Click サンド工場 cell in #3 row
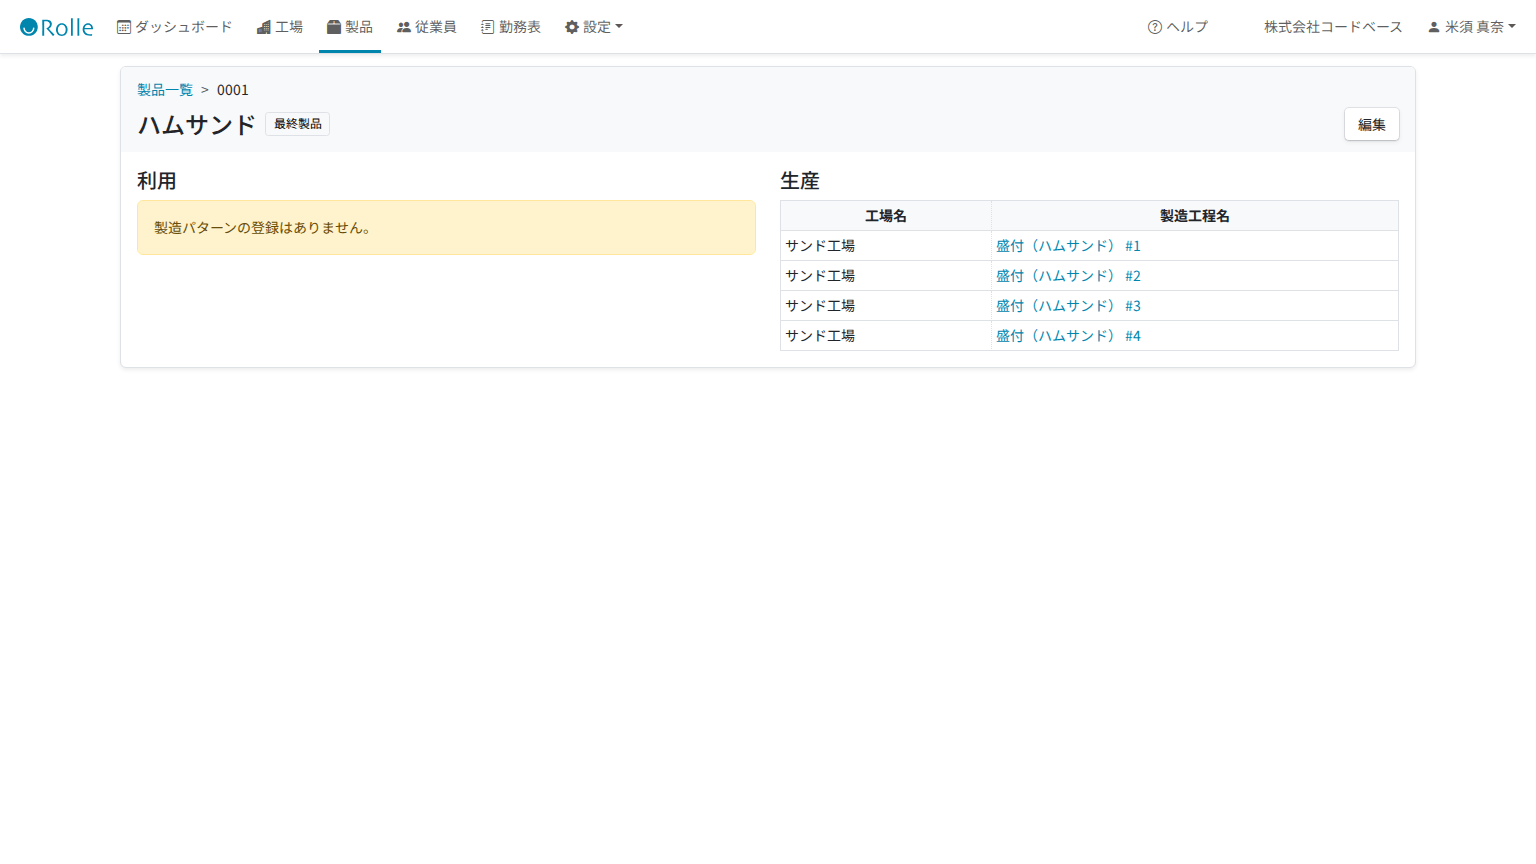1536x864 pixels. pos(886,306)
